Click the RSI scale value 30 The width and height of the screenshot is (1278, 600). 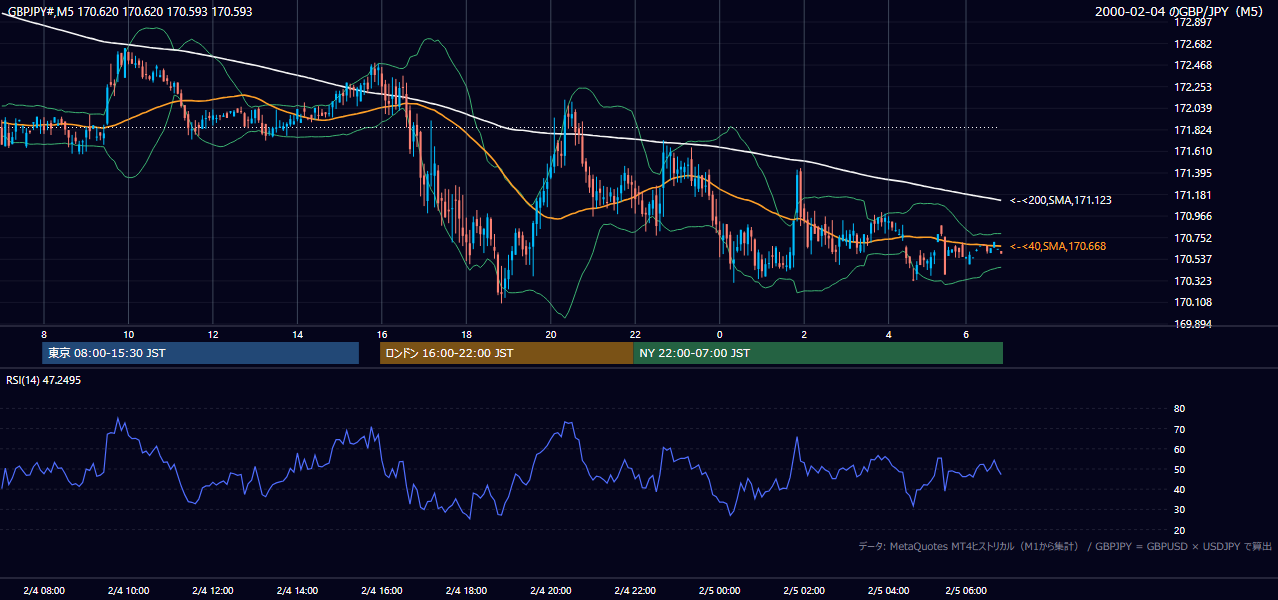[x=1180, y=510]
